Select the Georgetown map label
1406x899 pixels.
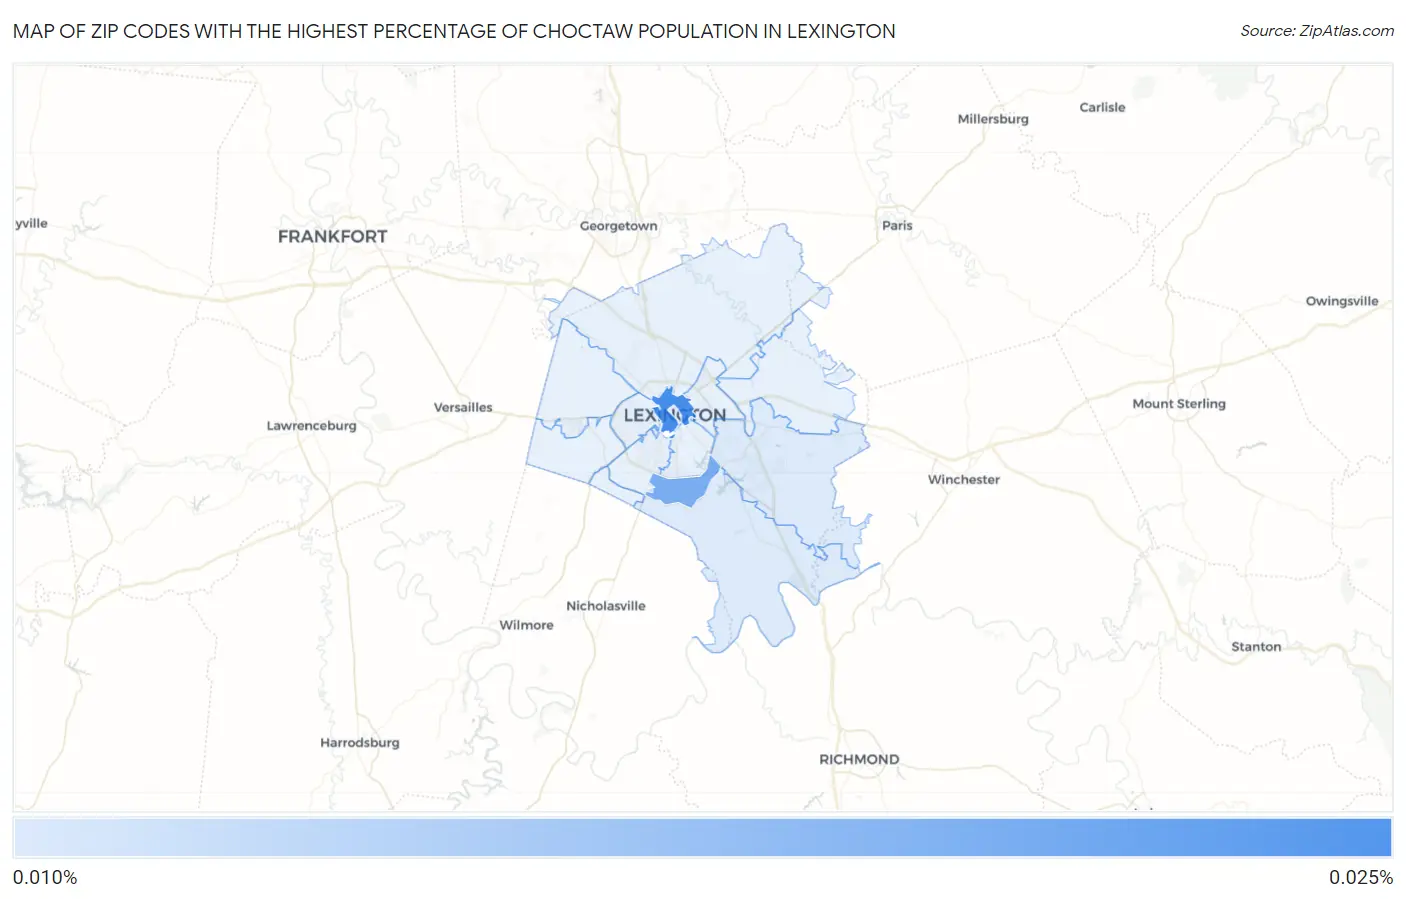pos(619,226)
